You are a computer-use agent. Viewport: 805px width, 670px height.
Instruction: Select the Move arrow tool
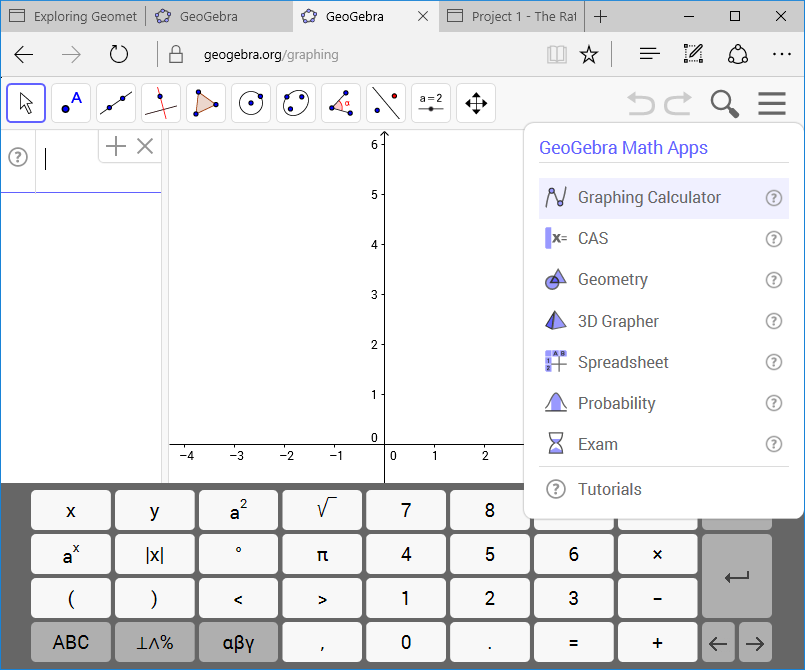click(x=26, y=103)
